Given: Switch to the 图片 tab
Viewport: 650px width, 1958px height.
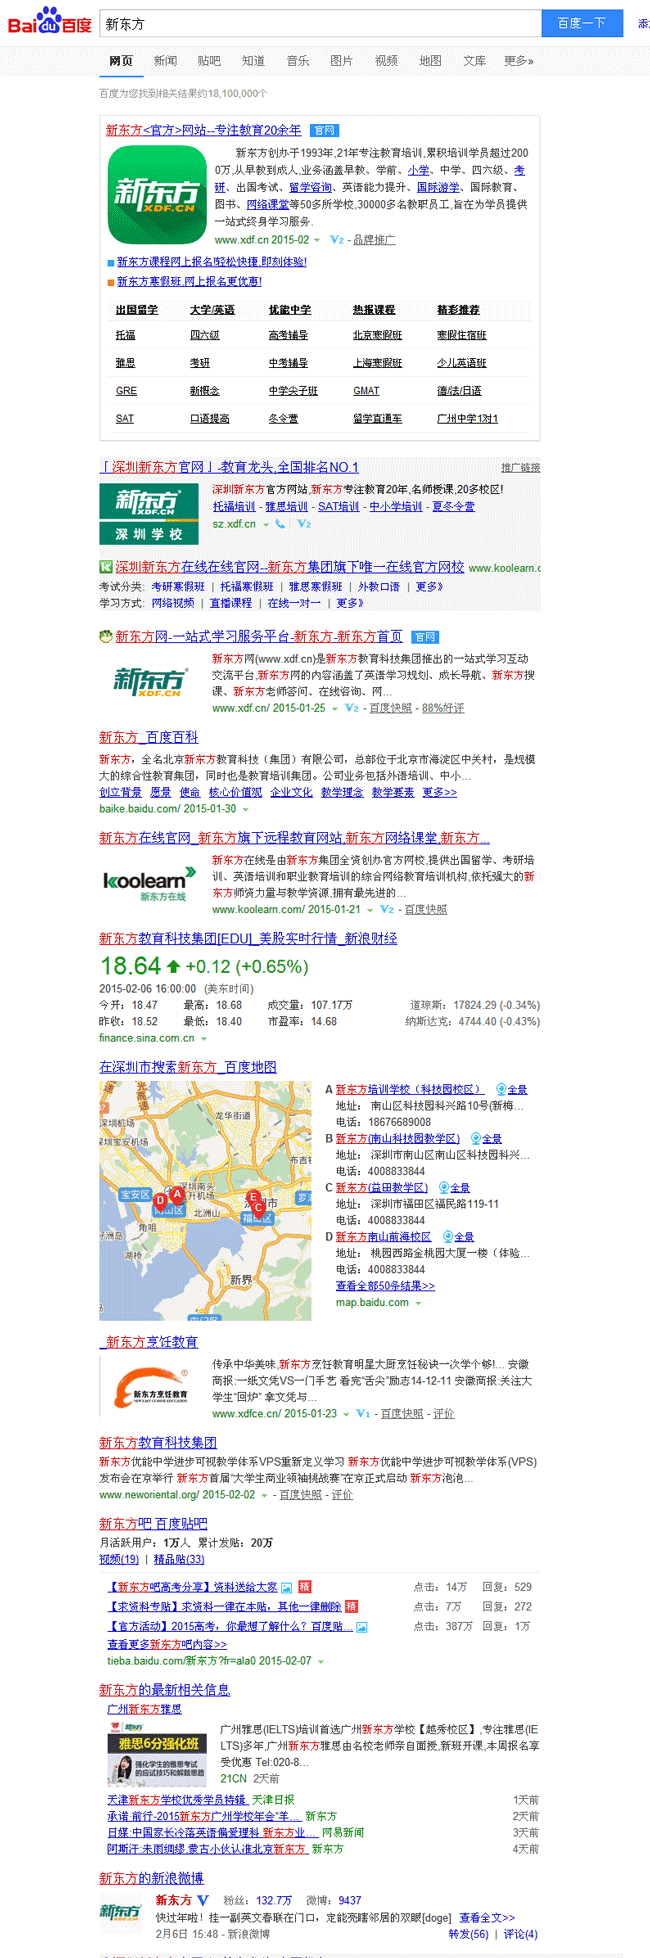Looking at the screenshot, I should [x=341, y=61].
